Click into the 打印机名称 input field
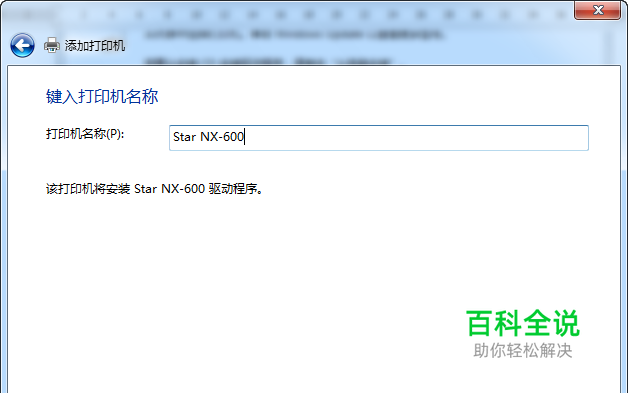The image size is (628, 393). pyautogui.click(x=378, y=138)
